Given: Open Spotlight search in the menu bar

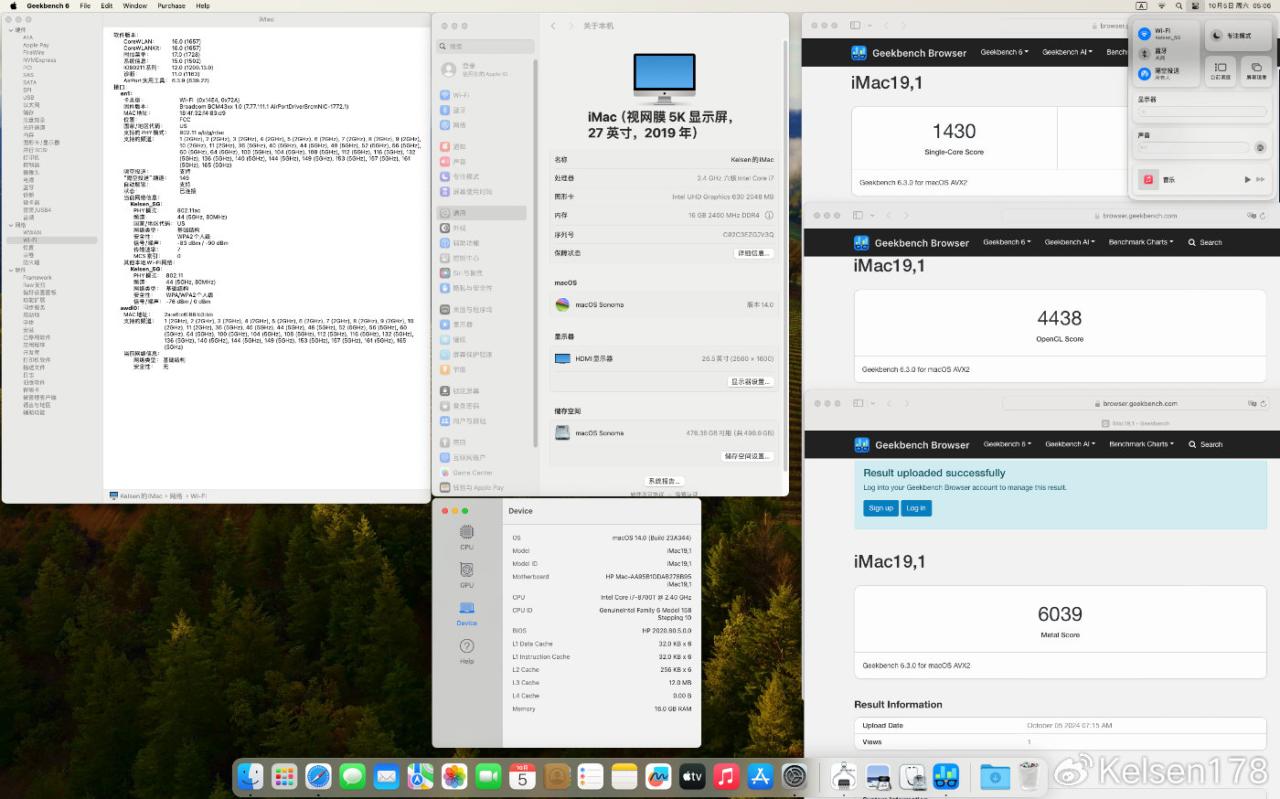Looking at the screenshot, I should [1177, 5].
